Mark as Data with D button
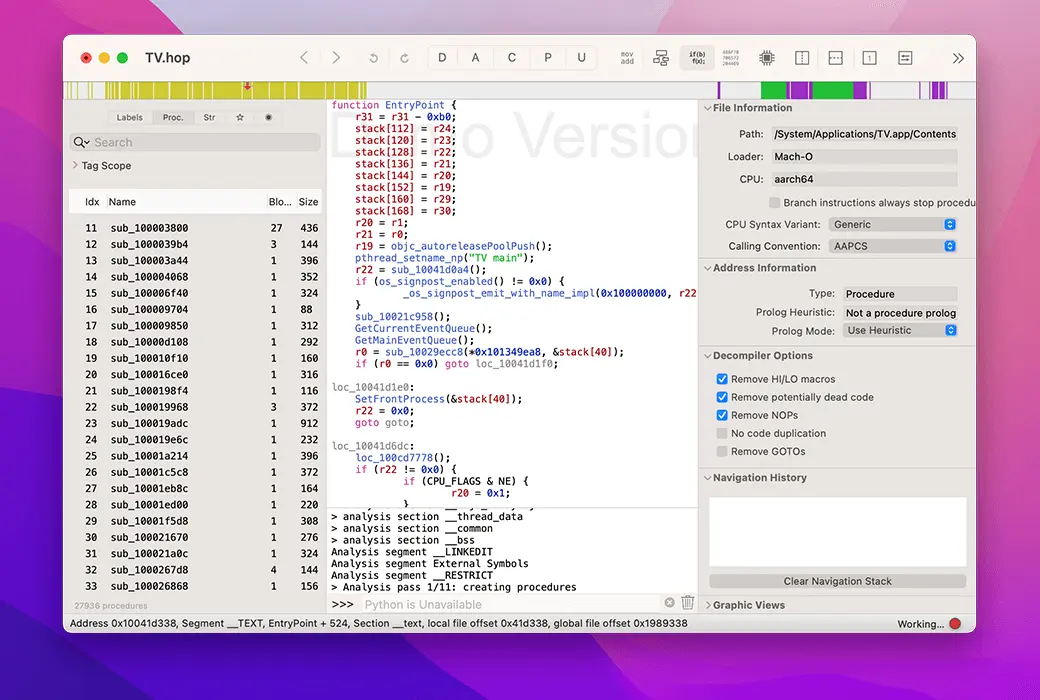1040x700 pixels. pyautogui.click(x=442, y=58)
